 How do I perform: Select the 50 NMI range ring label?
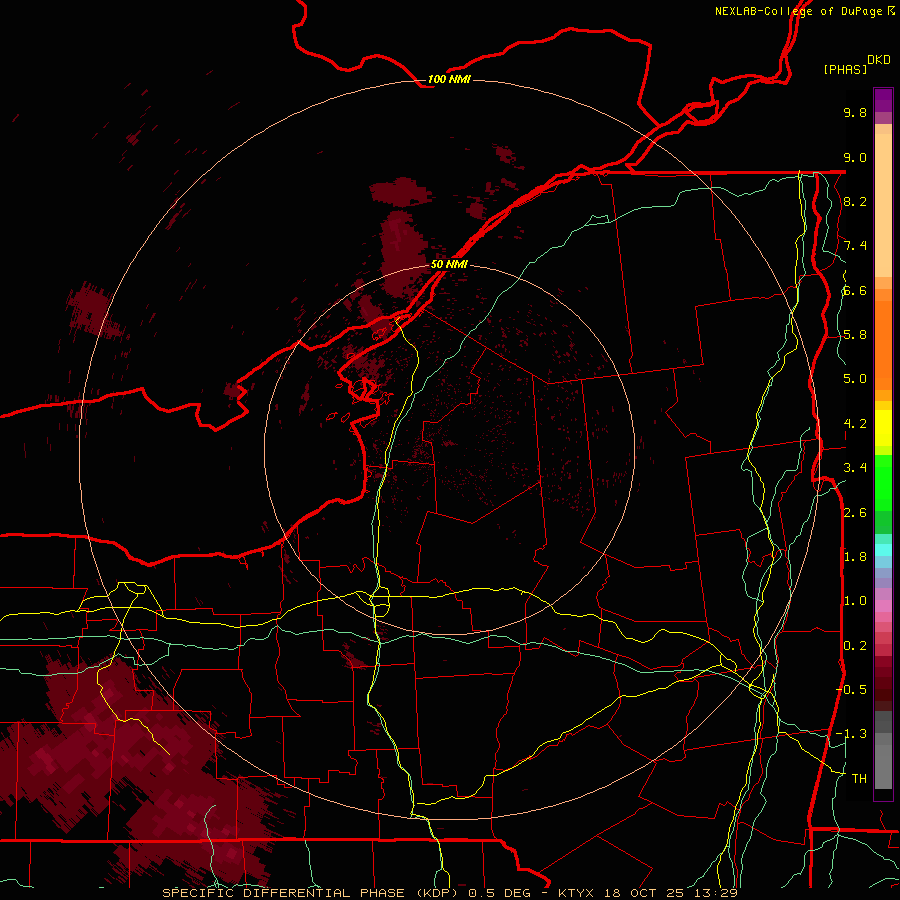click(449, 264)
